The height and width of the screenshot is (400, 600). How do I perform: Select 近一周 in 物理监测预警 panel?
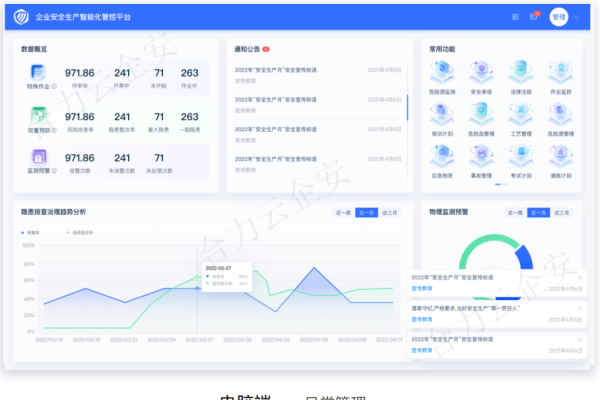pyautogui.click(x=515, y=212)
